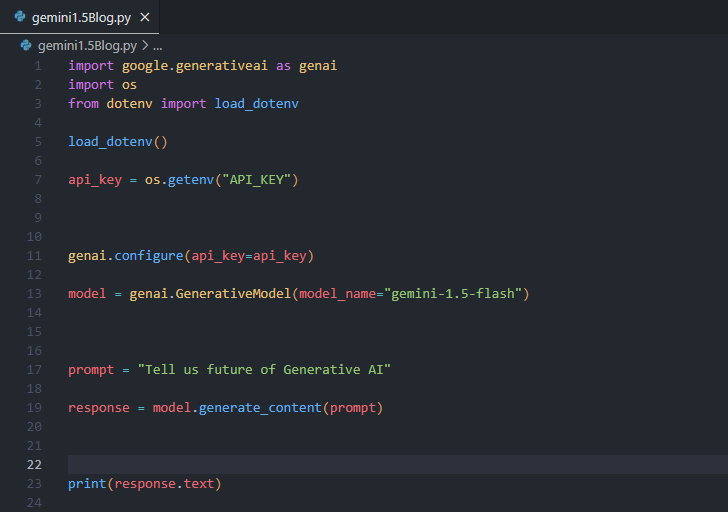Click 'dotenv' module name on line 3
The height and width of the screenshot is (512, 728).
(x=130, y=104)
